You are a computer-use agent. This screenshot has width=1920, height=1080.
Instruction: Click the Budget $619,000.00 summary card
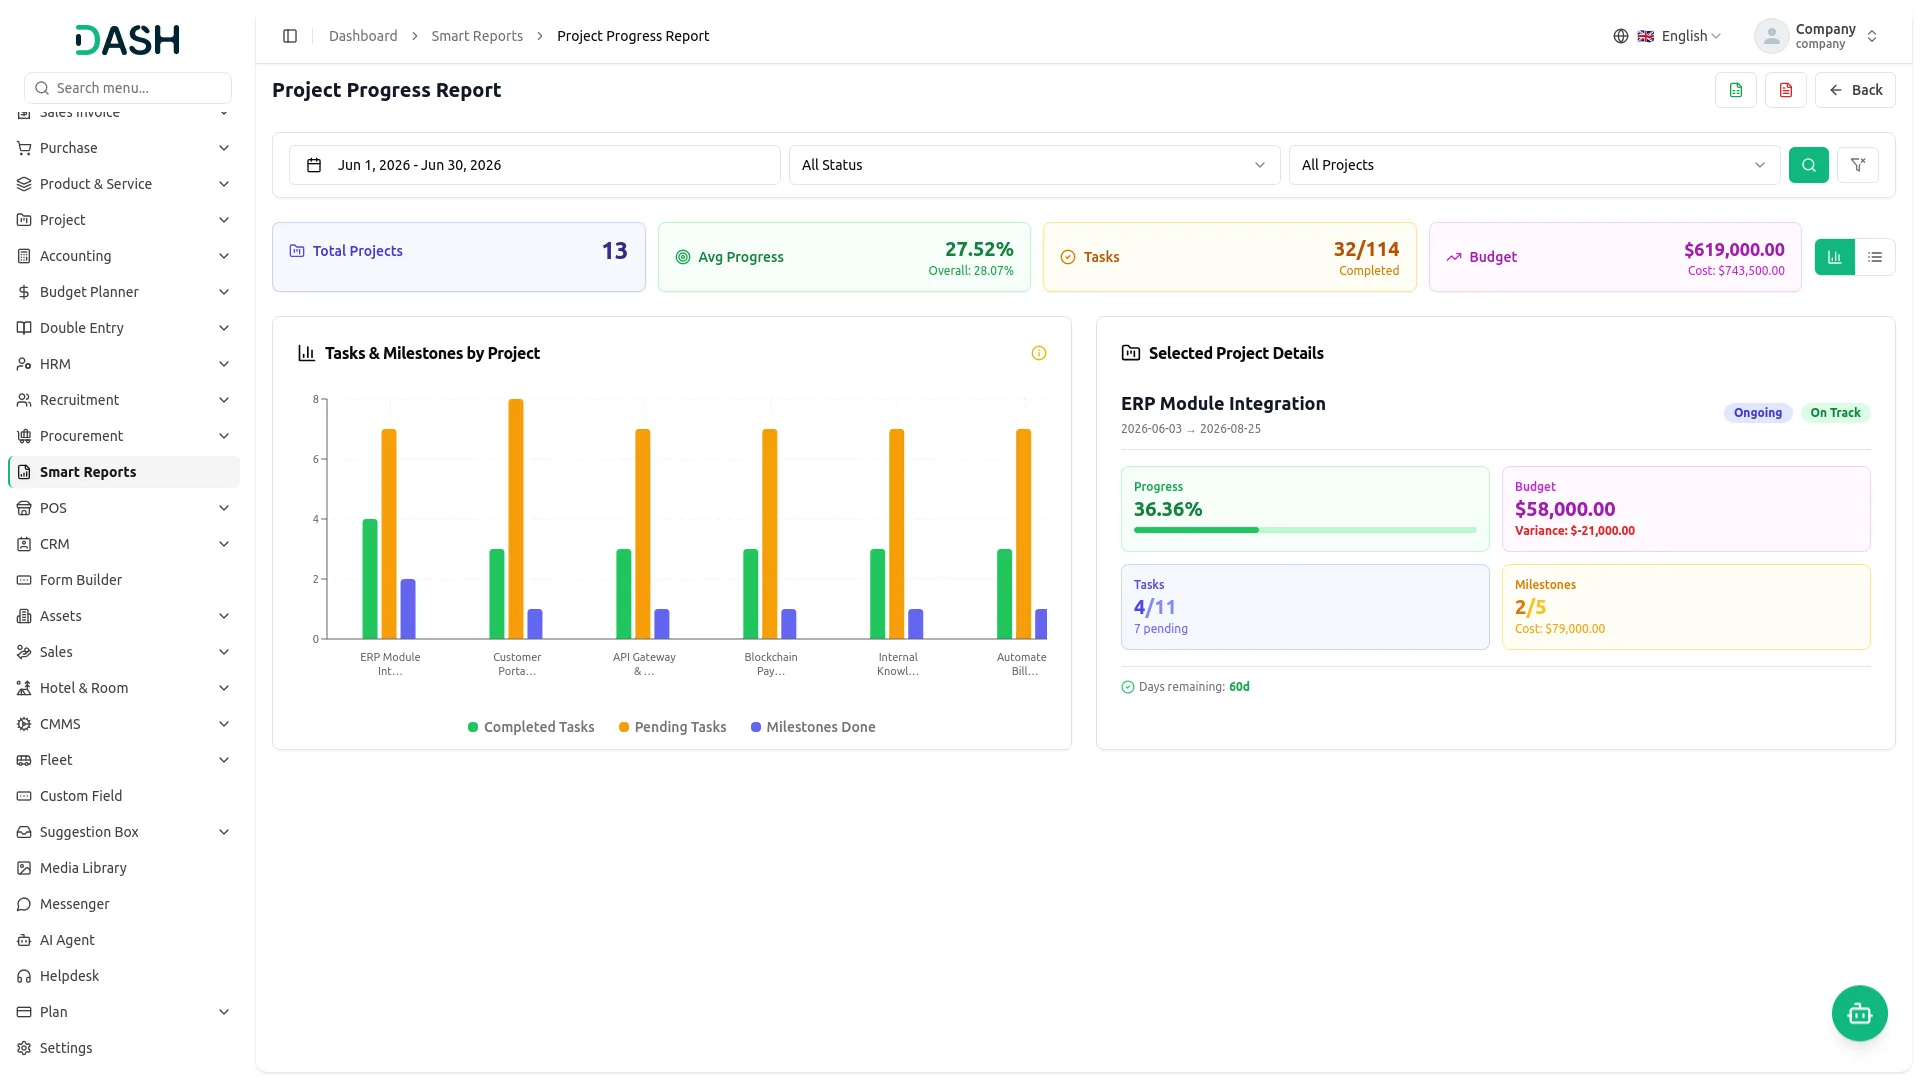pyautogui.click(x=1615, y=257)
